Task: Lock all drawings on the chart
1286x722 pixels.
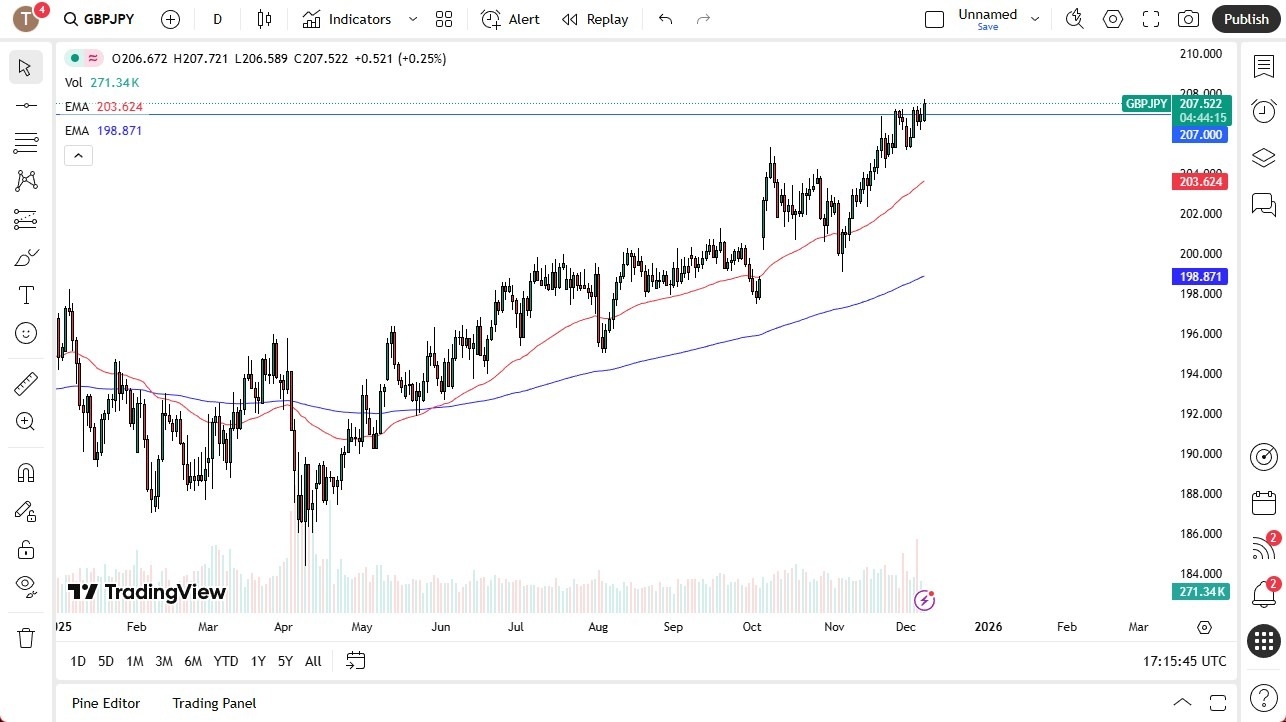Action: pyautogui.click(x=25, y=549)
